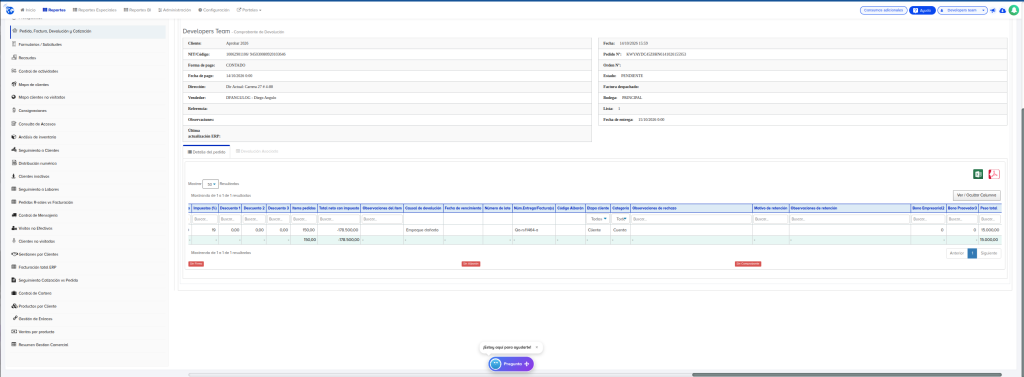Switch to Devolución Asociada tab
This screenshot has height=377, width=1024.
pyautogui.click(x=257, y=151)
